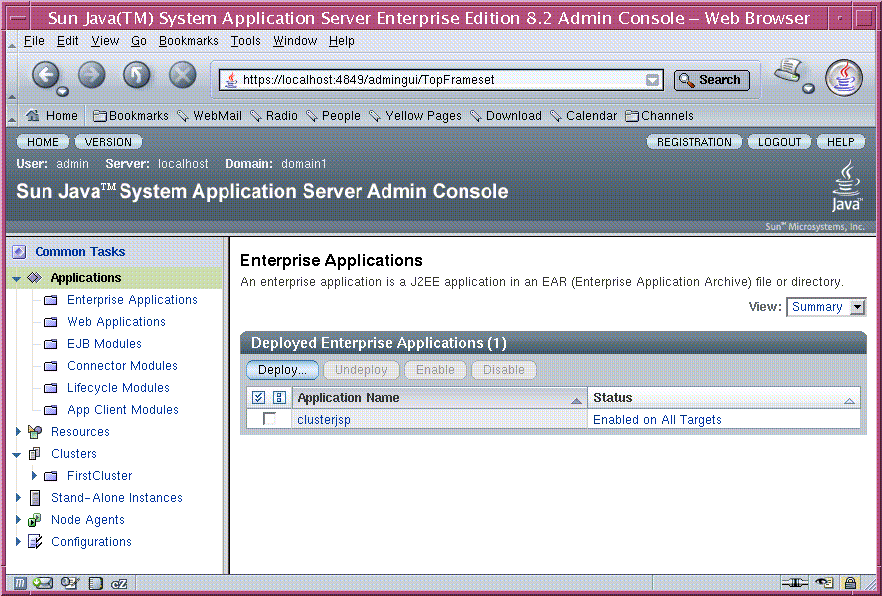The width and height of the screenshot is (882, 596).
Task: Open the Go menu
Action: [x=138, y=41]
